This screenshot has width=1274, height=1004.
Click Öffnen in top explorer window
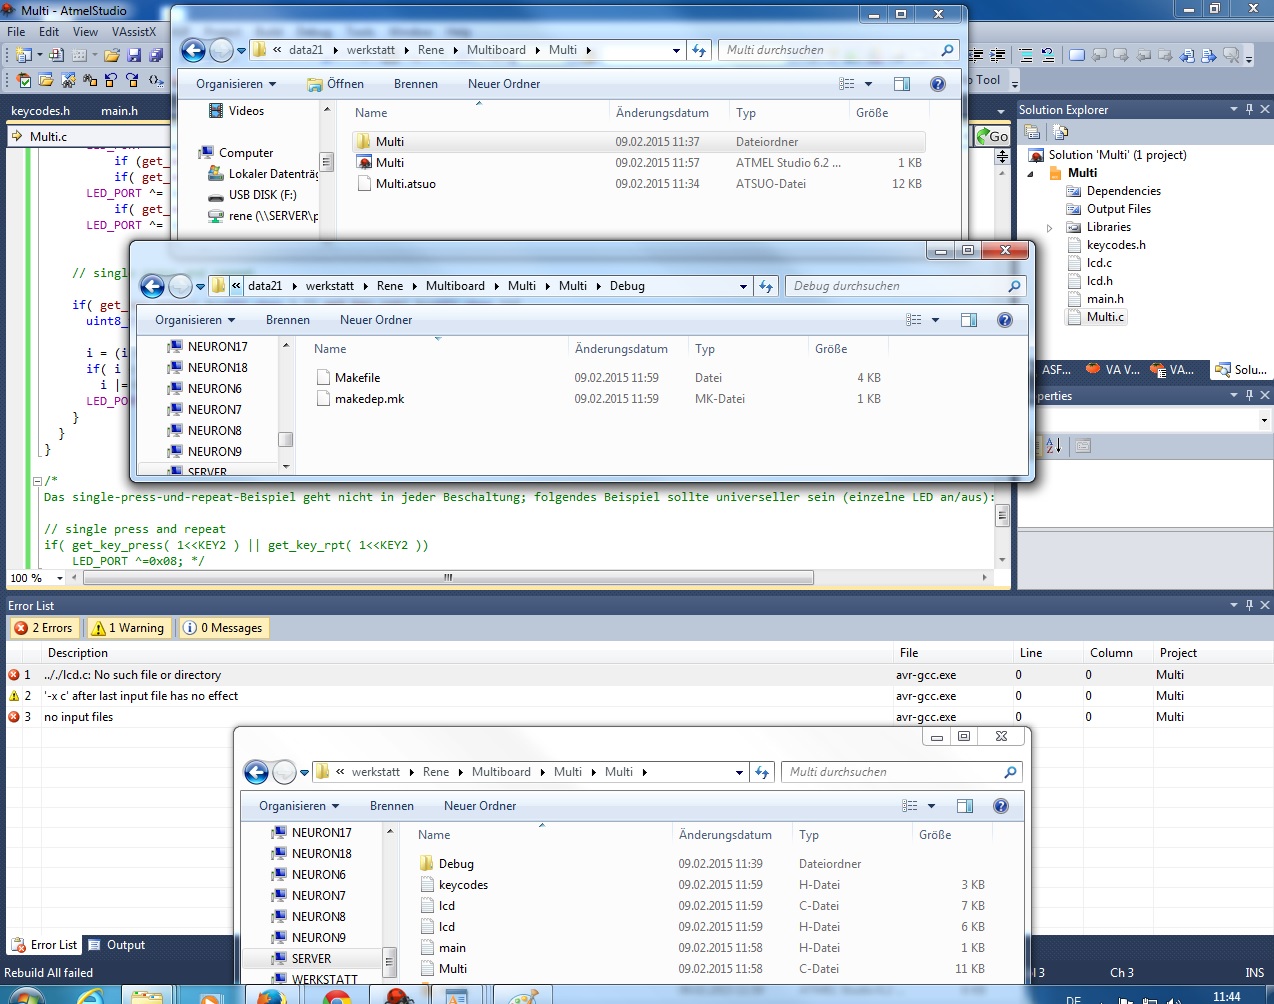[336, 84]
